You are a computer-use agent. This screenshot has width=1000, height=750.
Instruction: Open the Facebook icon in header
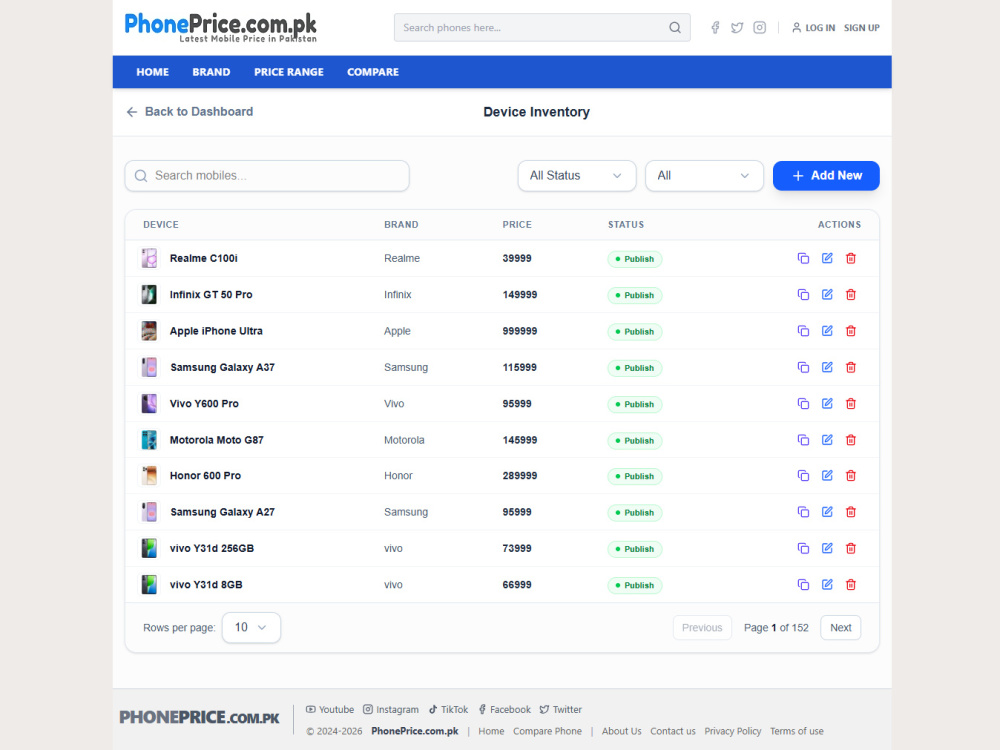pos(716,27)
